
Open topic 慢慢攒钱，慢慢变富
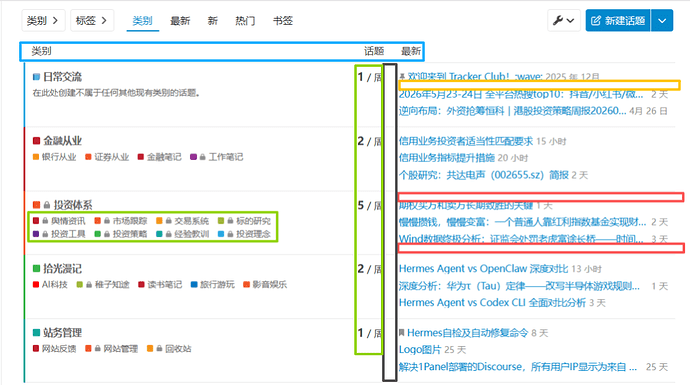click(x=522, y=222)
